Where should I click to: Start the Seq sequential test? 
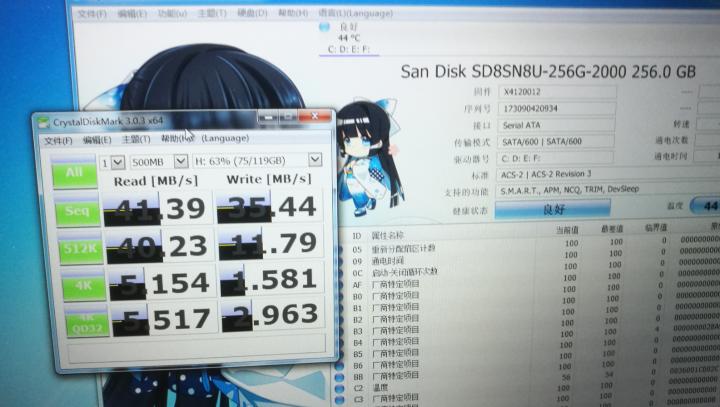[78, 211]
